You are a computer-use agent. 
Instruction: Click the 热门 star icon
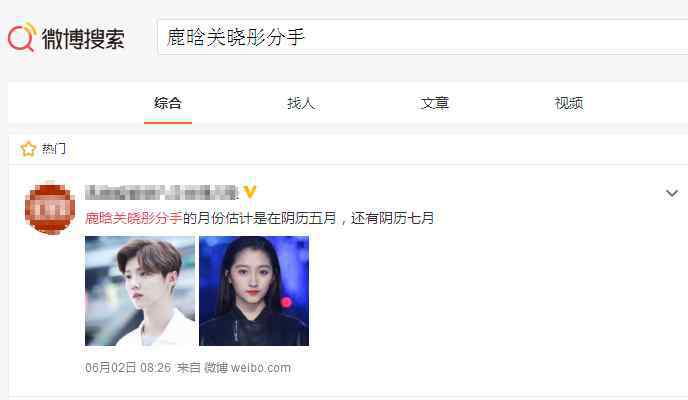[x=28, y=149]
